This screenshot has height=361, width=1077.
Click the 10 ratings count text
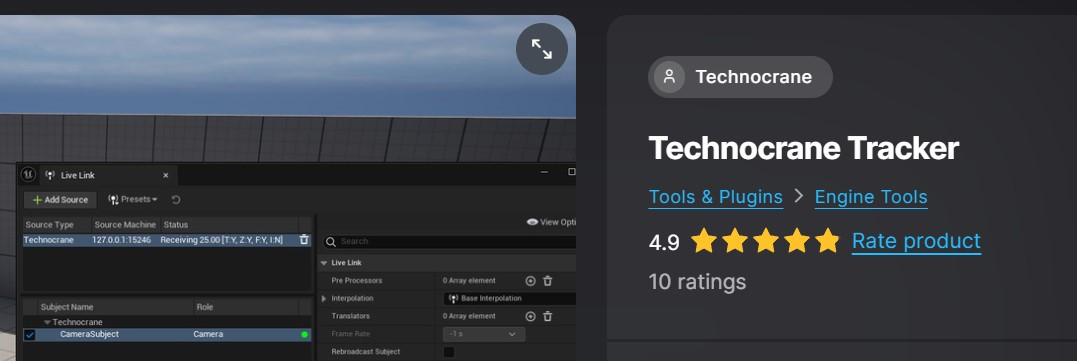click(x=697, y=281)
